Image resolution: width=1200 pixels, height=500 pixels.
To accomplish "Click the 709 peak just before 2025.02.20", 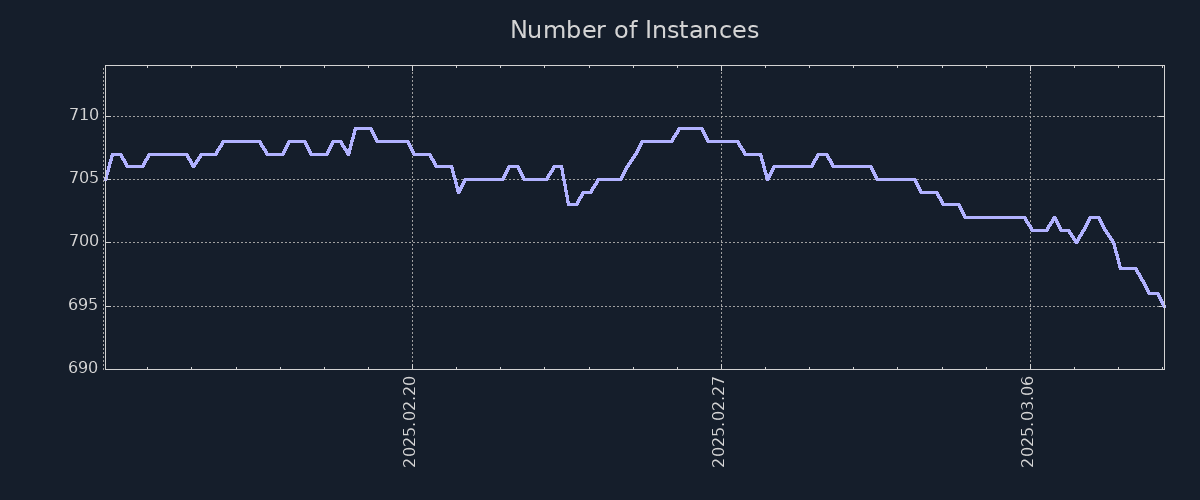I will point(363,128).
